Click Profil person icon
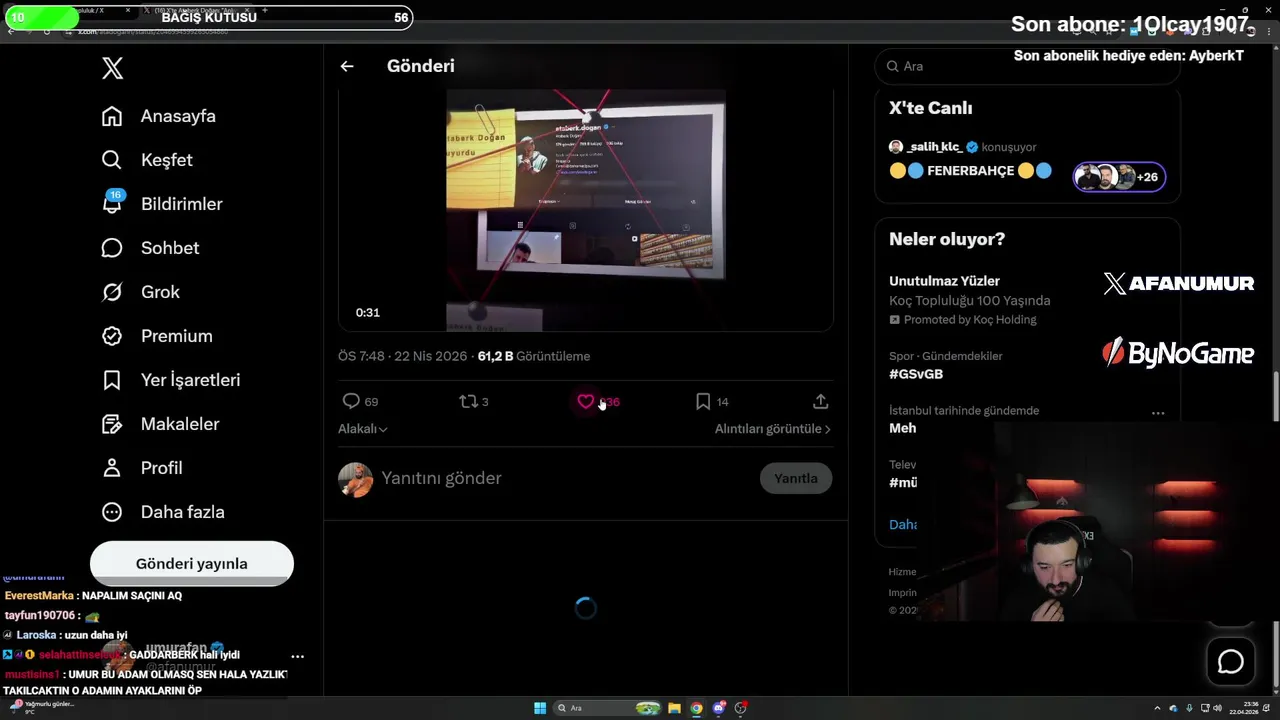The height and width of the screenshot is (720, 1280). point(112,468)
